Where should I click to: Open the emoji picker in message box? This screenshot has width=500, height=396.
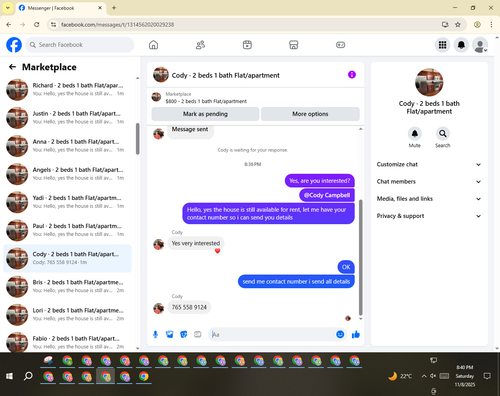click(340, 334)
